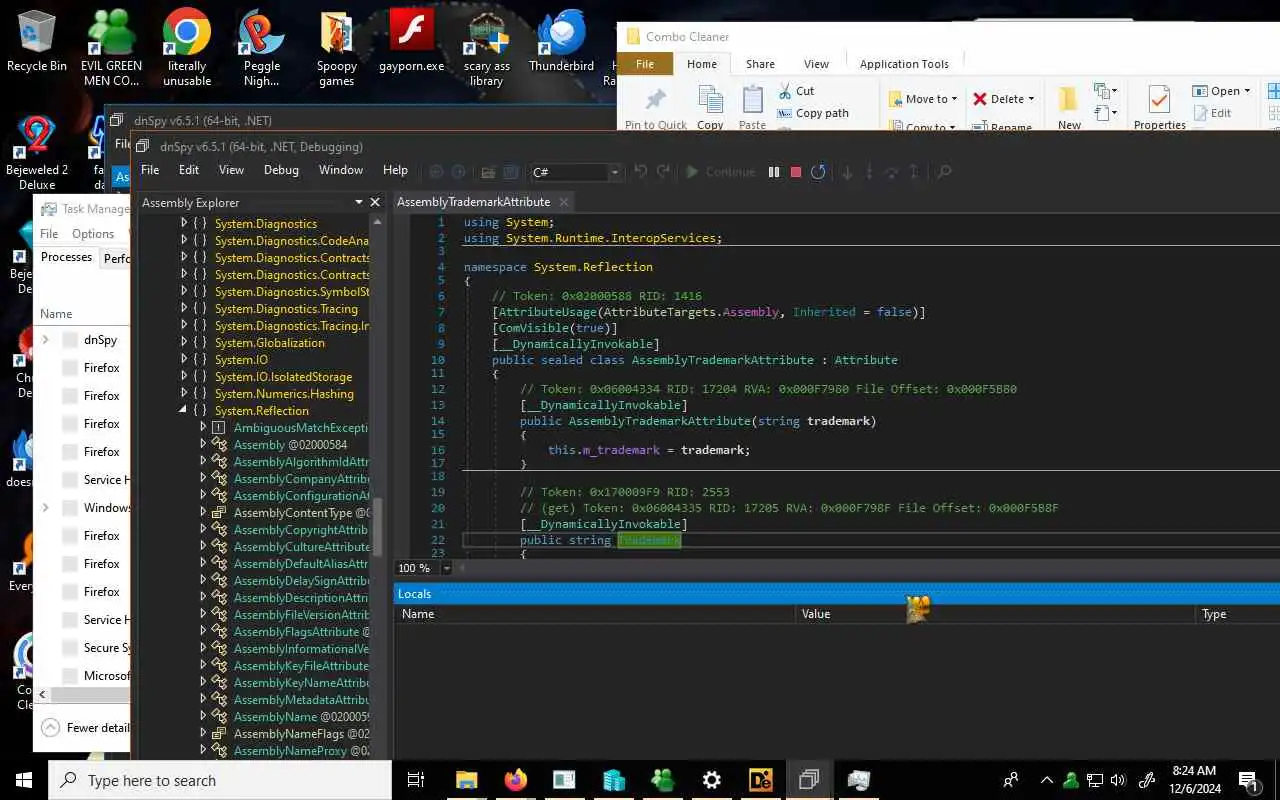Open Task View on the taskbar

click(417, 780)
